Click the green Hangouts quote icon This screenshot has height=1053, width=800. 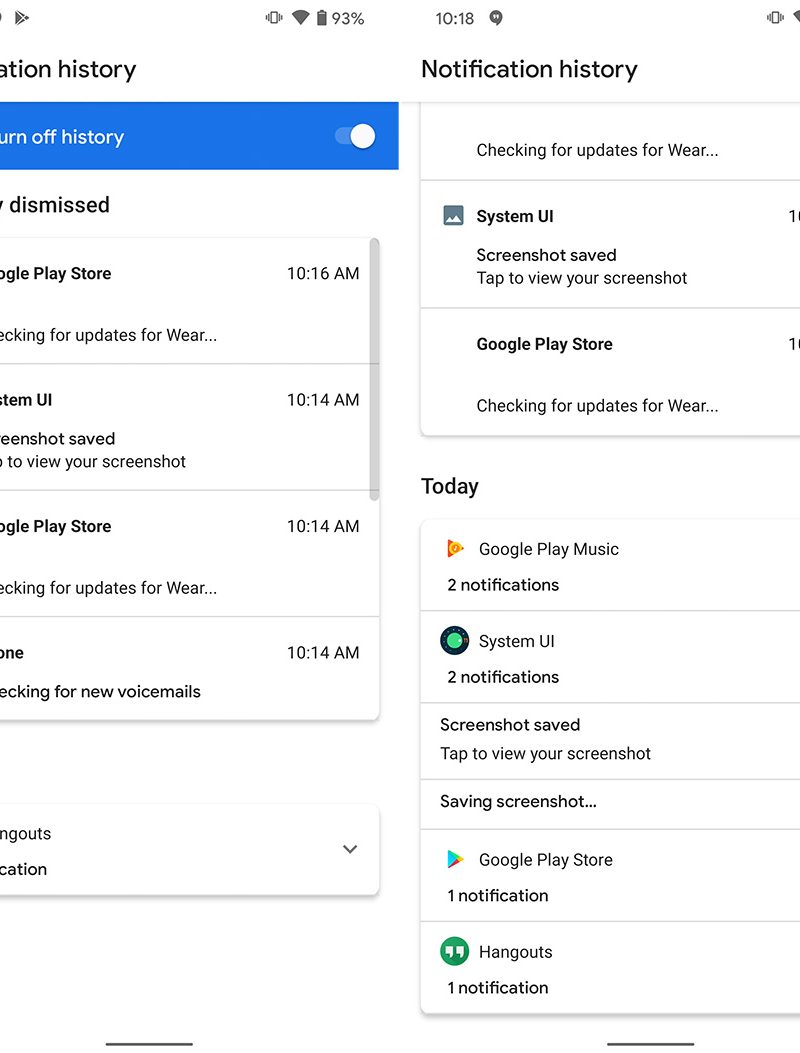click(455, 952)
